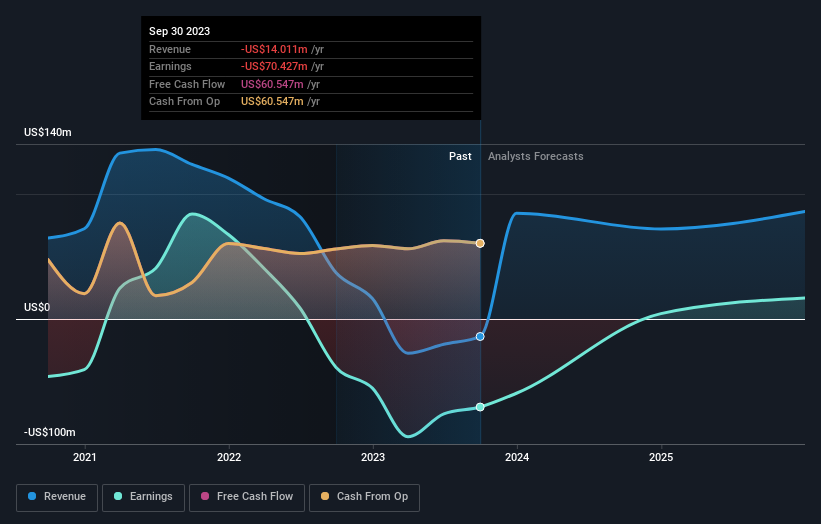The height and width of the screenshot is (524, 821).
Task: Click the Cash From Op label in tooltip
Action: pyautogui.click(x=184, y=102)
